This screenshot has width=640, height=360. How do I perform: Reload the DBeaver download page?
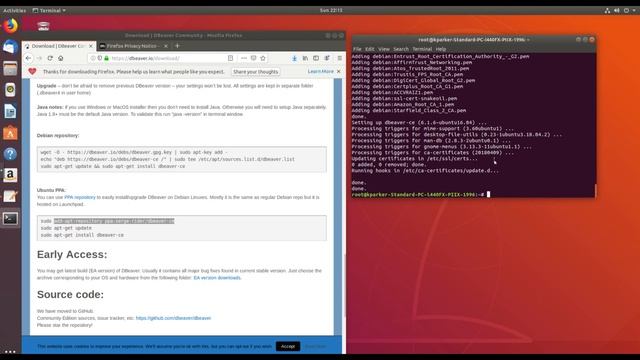[x=50, y=58]
